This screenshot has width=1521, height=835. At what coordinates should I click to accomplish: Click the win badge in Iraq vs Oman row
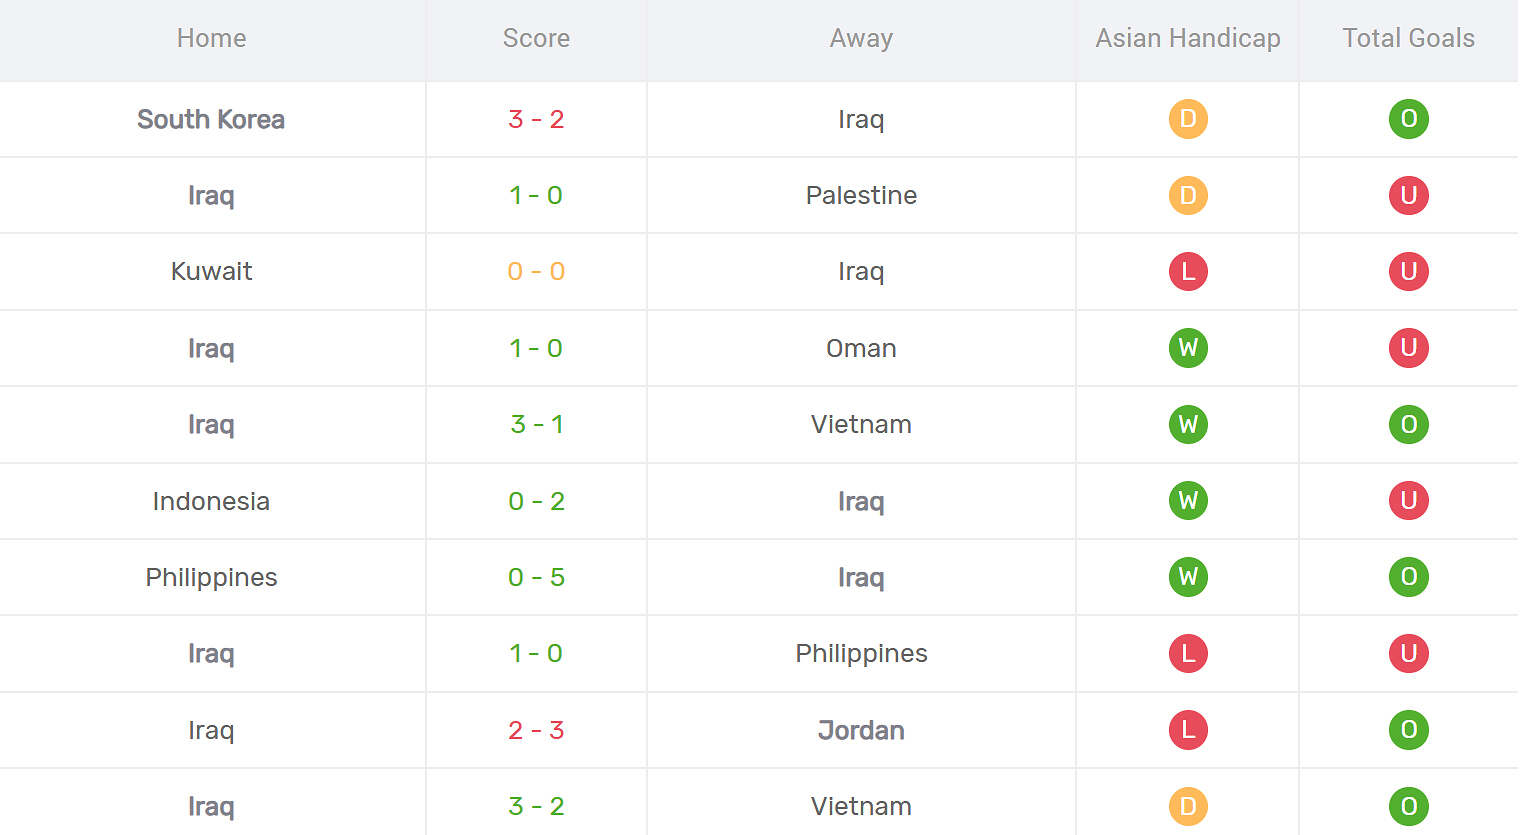click(1188, 348)
